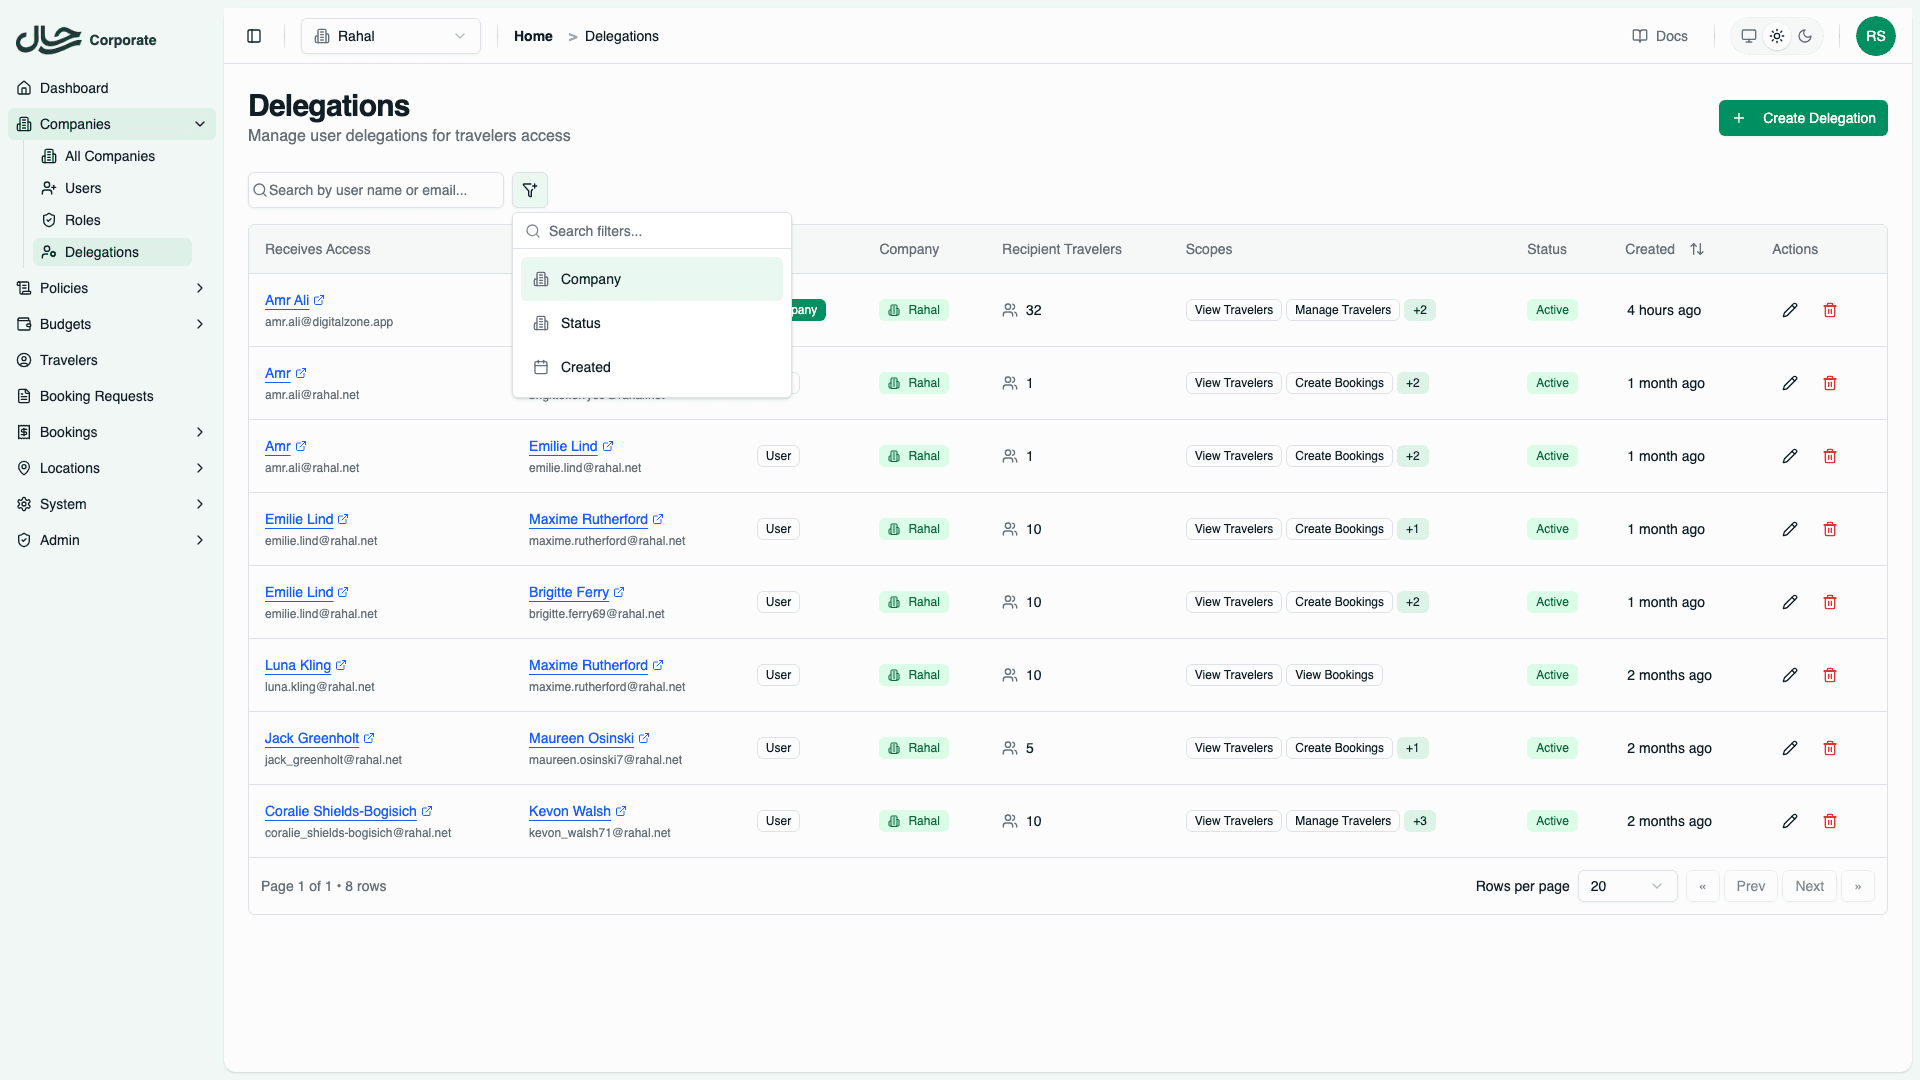1920x1080 pixels.
Task: Open the Rows per page dropdown
Action: 1627,886
